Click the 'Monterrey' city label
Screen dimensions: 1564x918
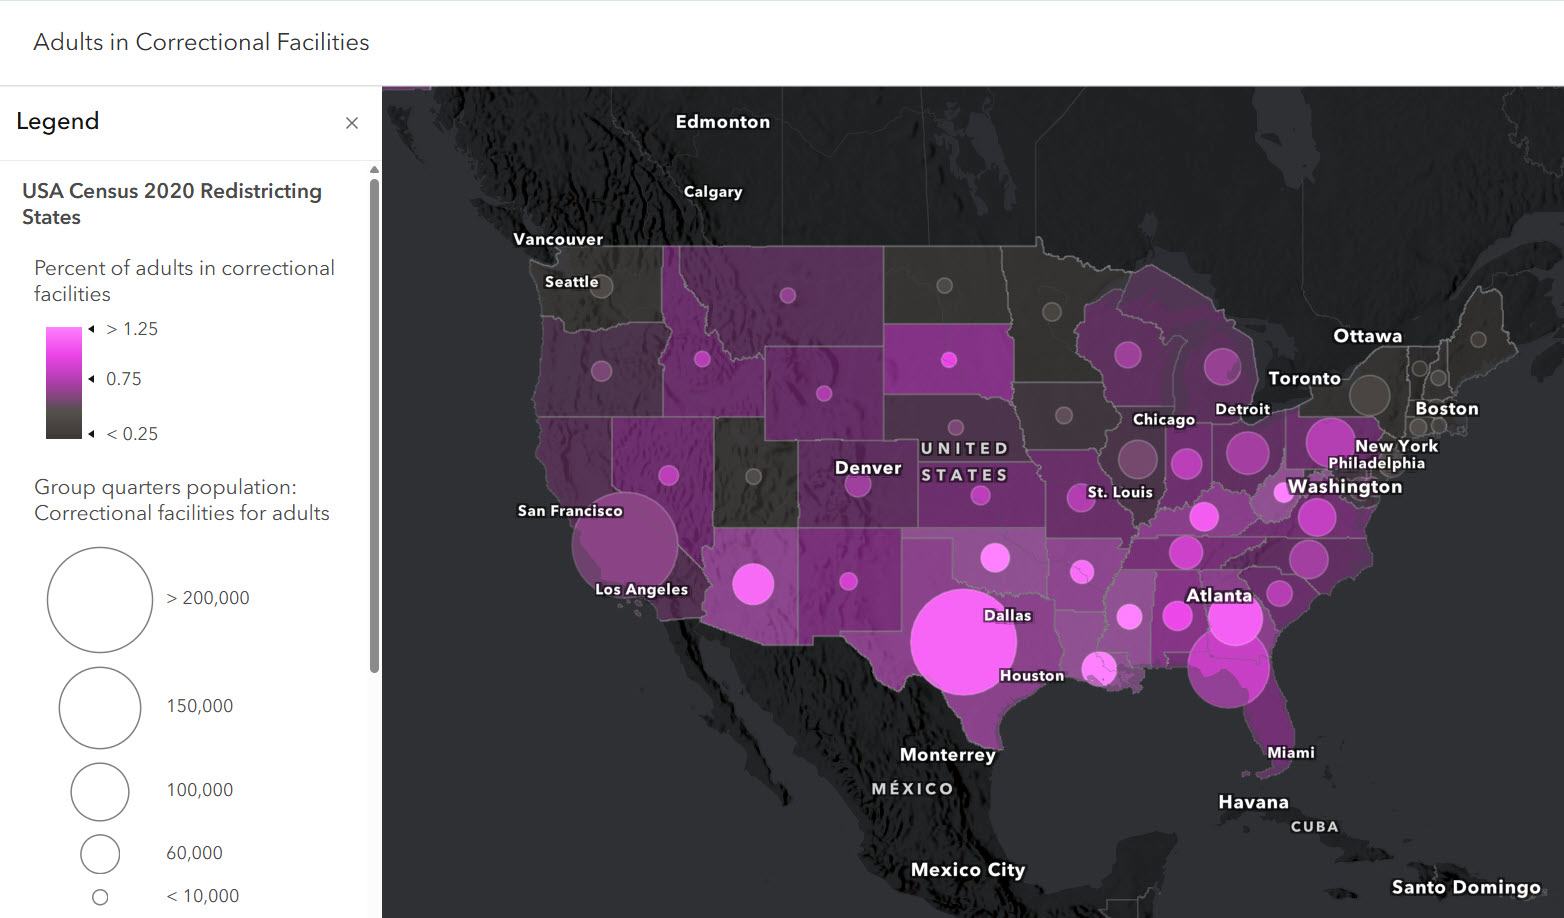click(x=948, y=755)
